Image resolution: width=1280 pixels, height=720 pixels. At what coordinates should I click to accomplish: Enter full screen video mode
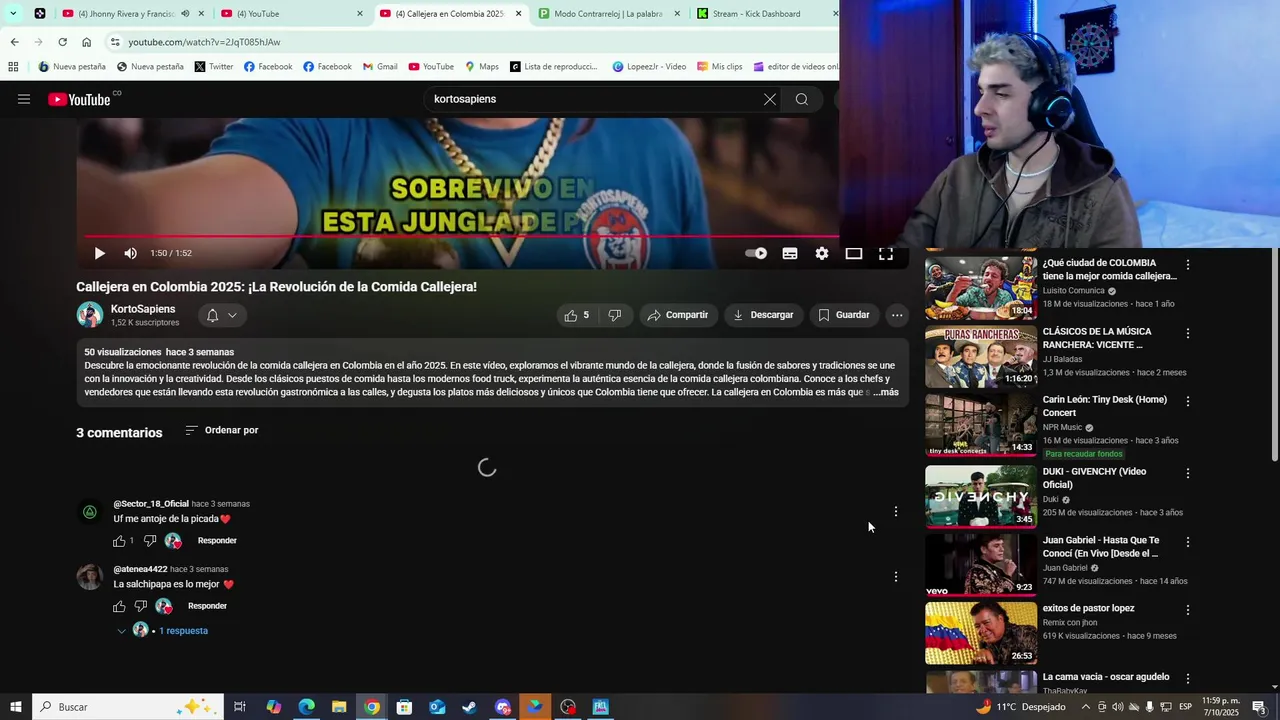click(886, 253)
